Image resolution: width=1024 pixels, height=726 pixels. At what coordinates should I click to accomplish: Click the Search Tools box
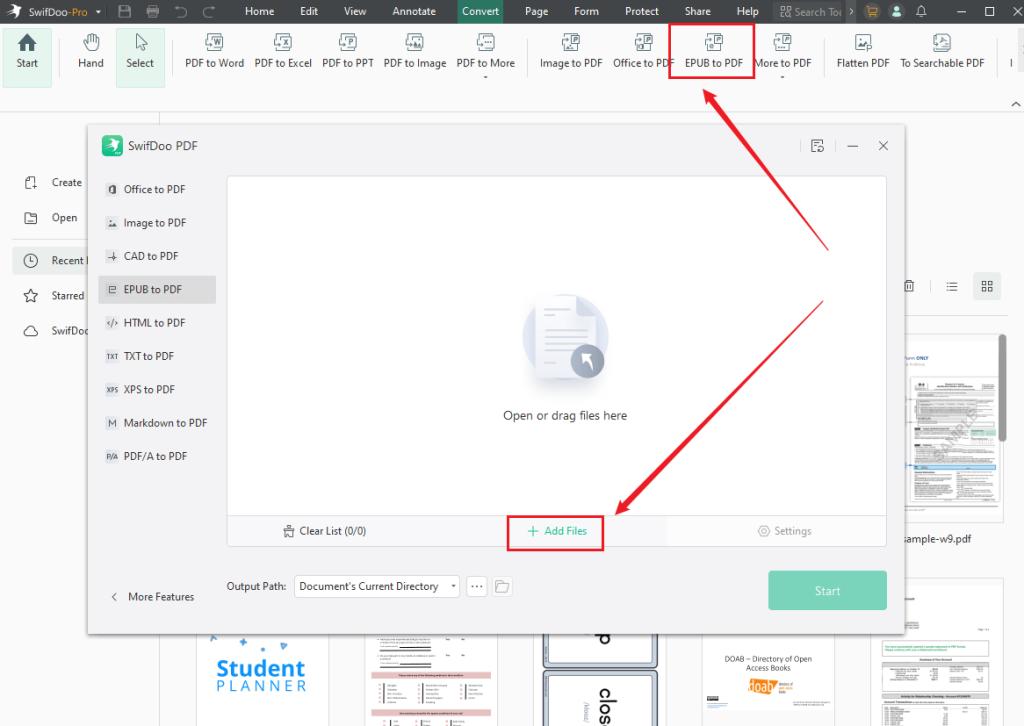pyautogui.click(x=811, y=12)
